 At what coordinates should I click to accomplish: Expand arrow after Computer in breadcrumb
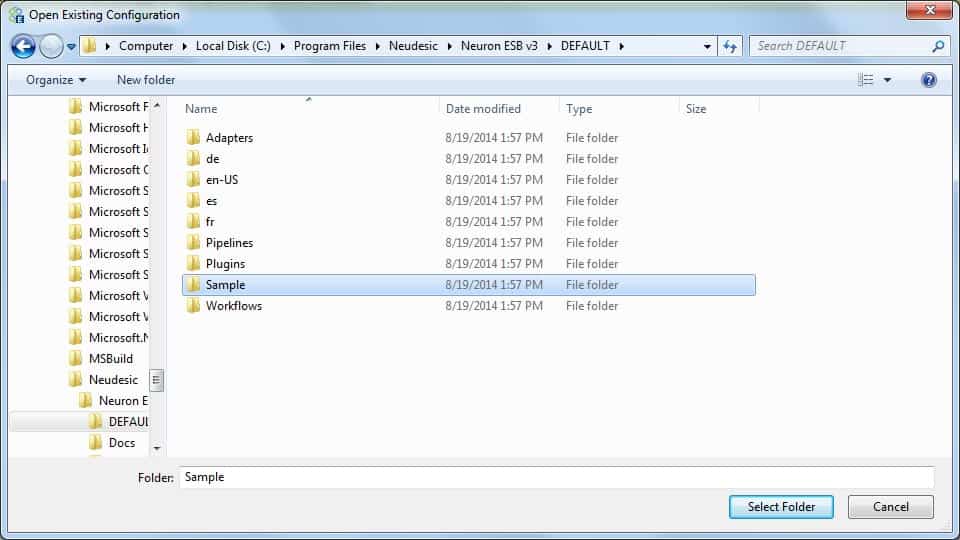(x=184, y=47)
